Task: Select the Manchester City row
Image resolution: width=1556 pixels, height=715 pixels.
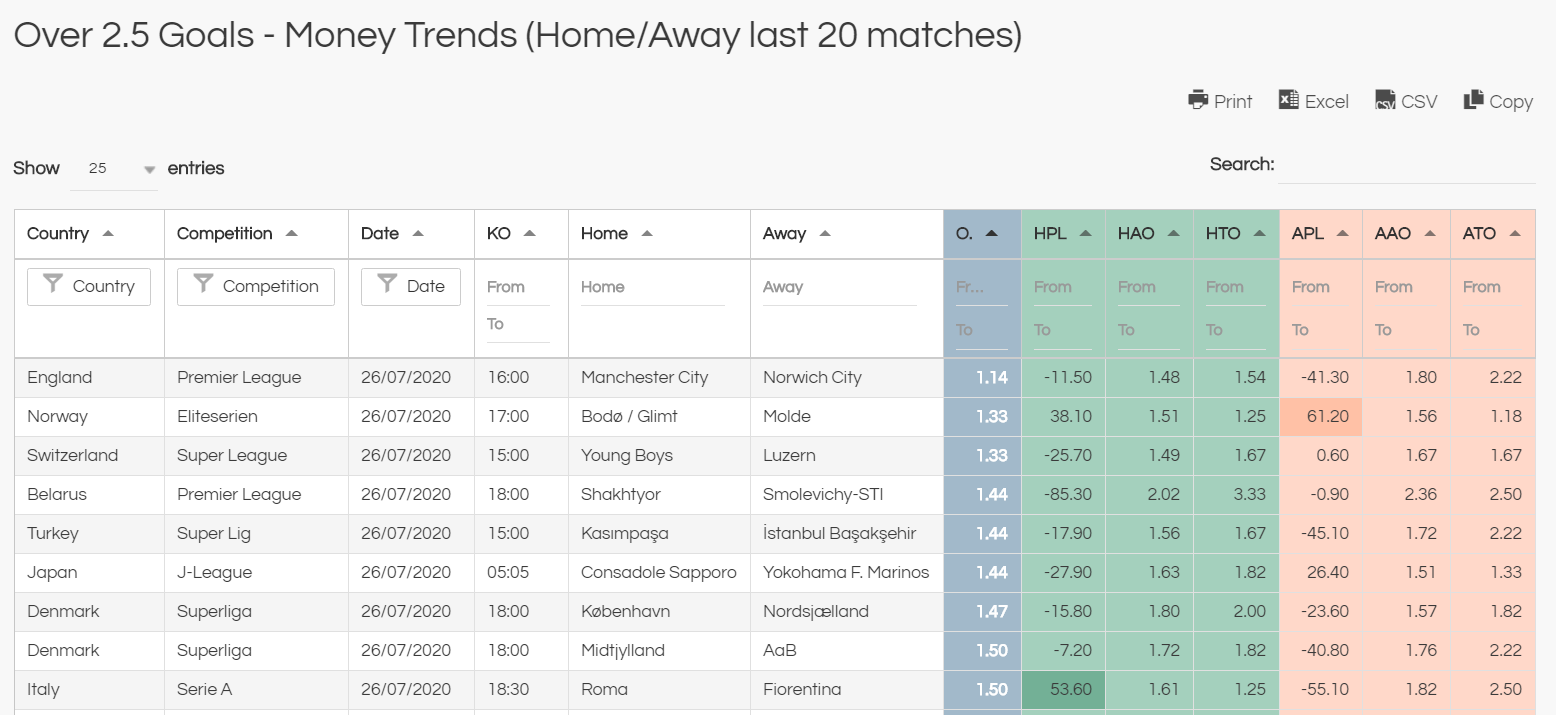Action: coord(775,378)
